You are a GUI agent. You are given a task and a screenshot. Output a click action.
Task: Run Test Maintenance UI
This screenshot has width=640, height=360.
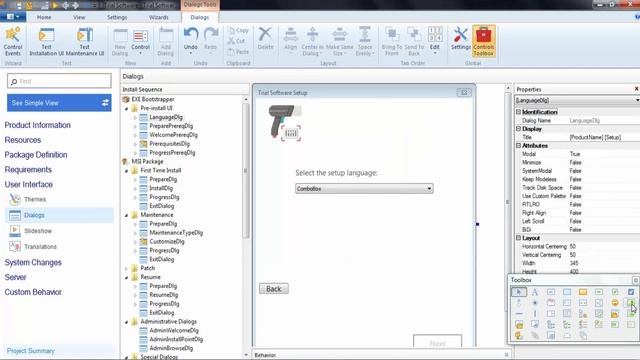point(85,41)
